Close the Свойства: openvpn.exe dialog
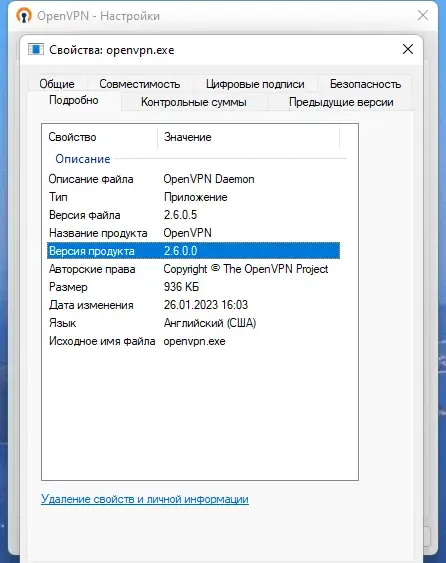This screenshot has width=446, height=563. coord(408,49)
